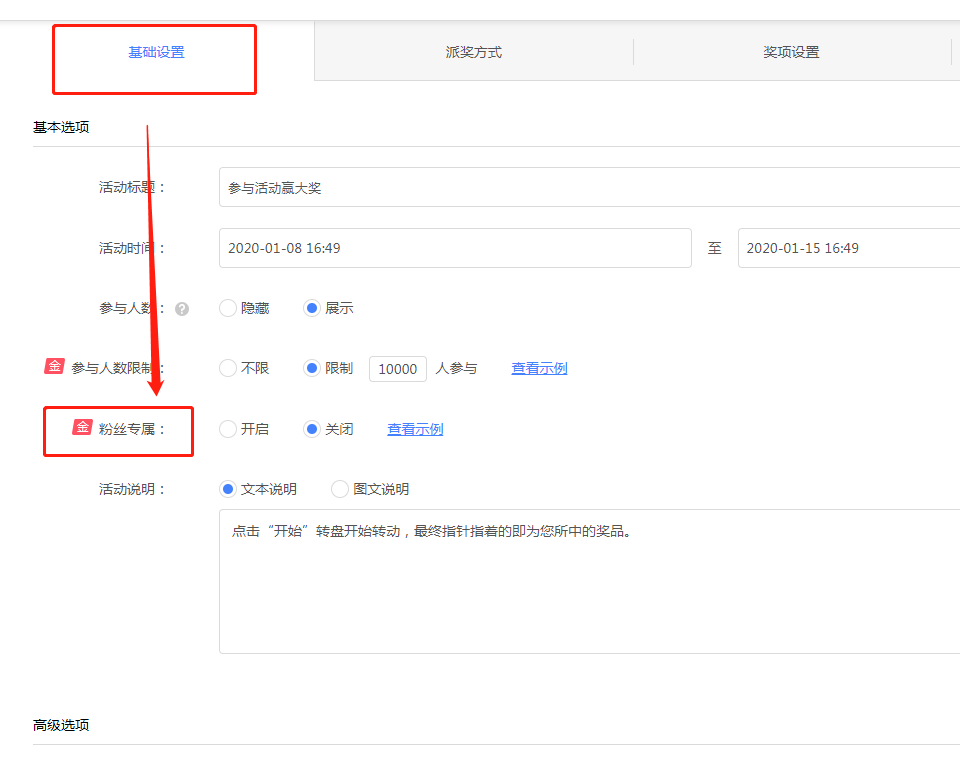The image size is (960, 764).
Task: Switch 活动说明 to 图文说明
Action: pos(340,489)
